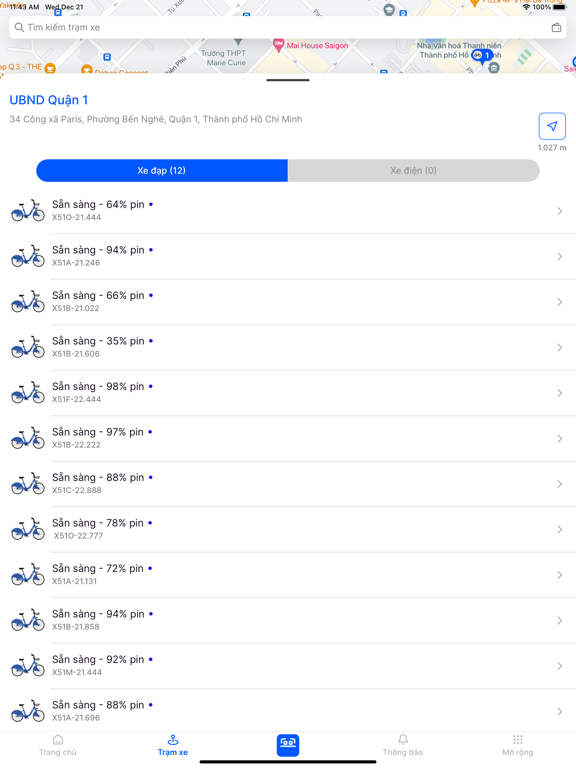Click bike icon for X51A-21.131

pos(28,575)
